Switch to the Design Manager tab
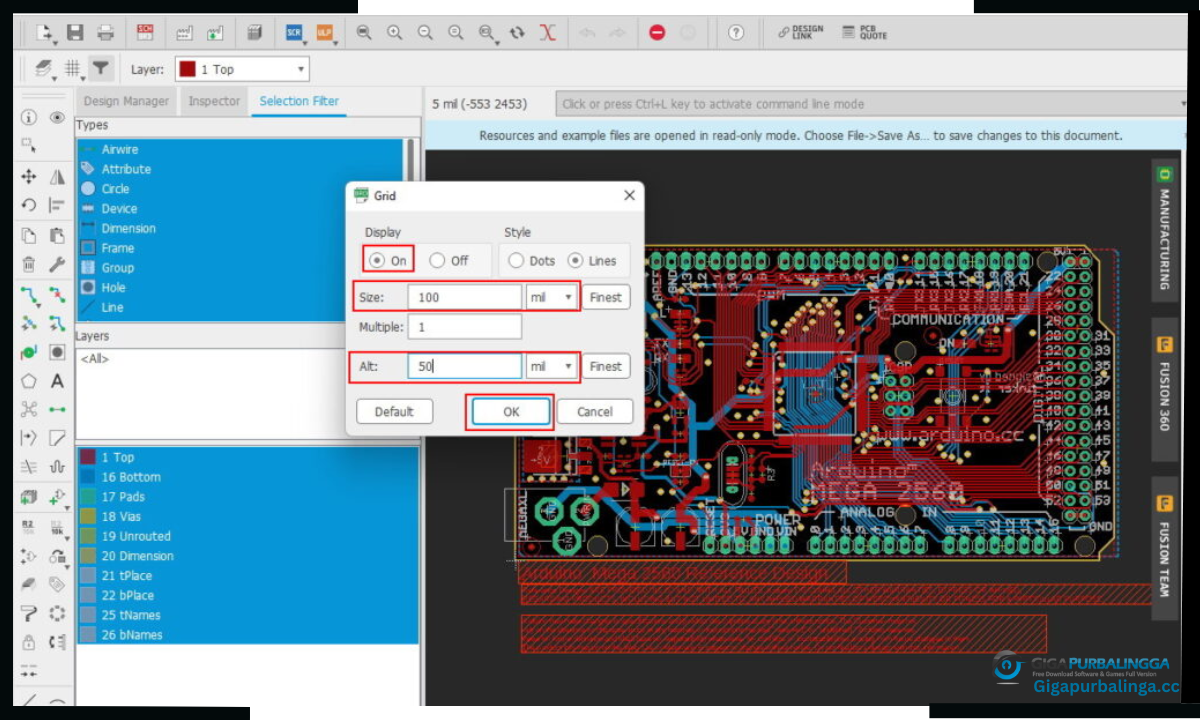 [x=127, y=101]
